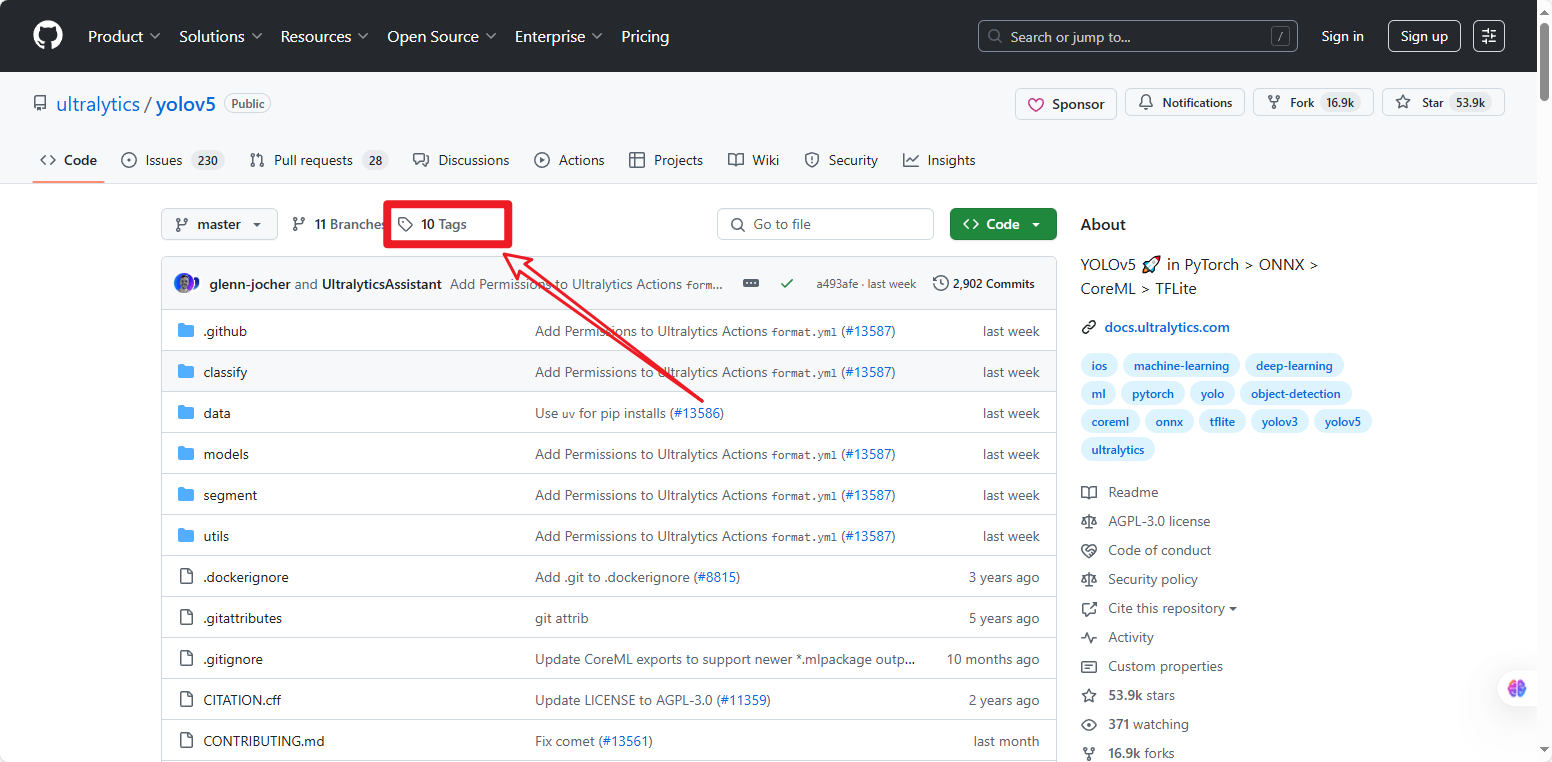
Task: Open the docs.ultralytics.com link
Action: [x=1167, y=327]
